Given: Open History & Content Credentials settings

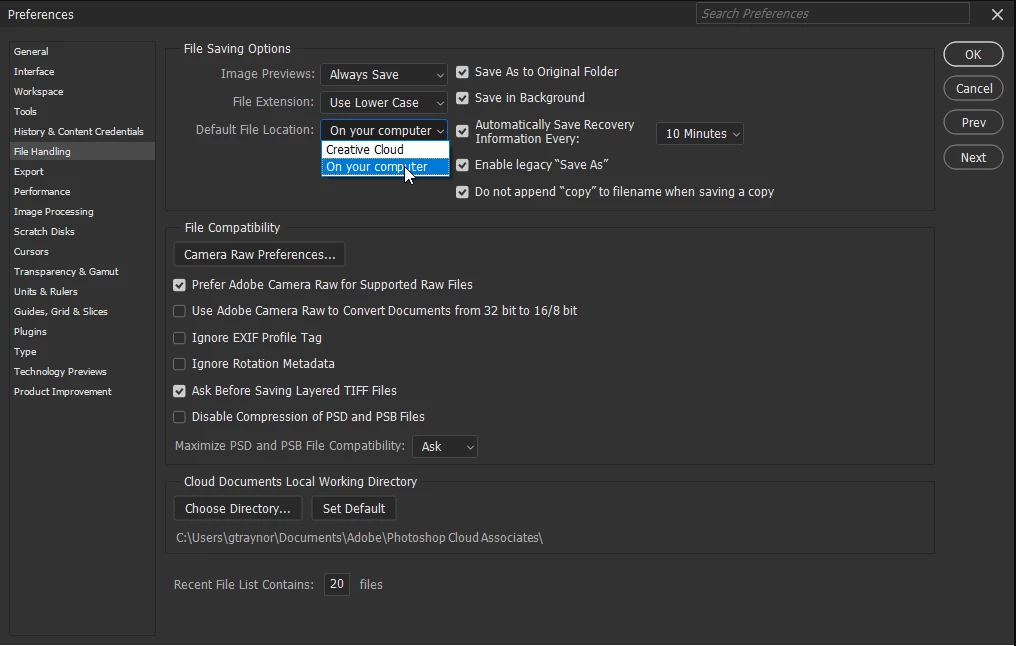Looking at the screenshot, I should pyautogui.click(x=78, y=132).
